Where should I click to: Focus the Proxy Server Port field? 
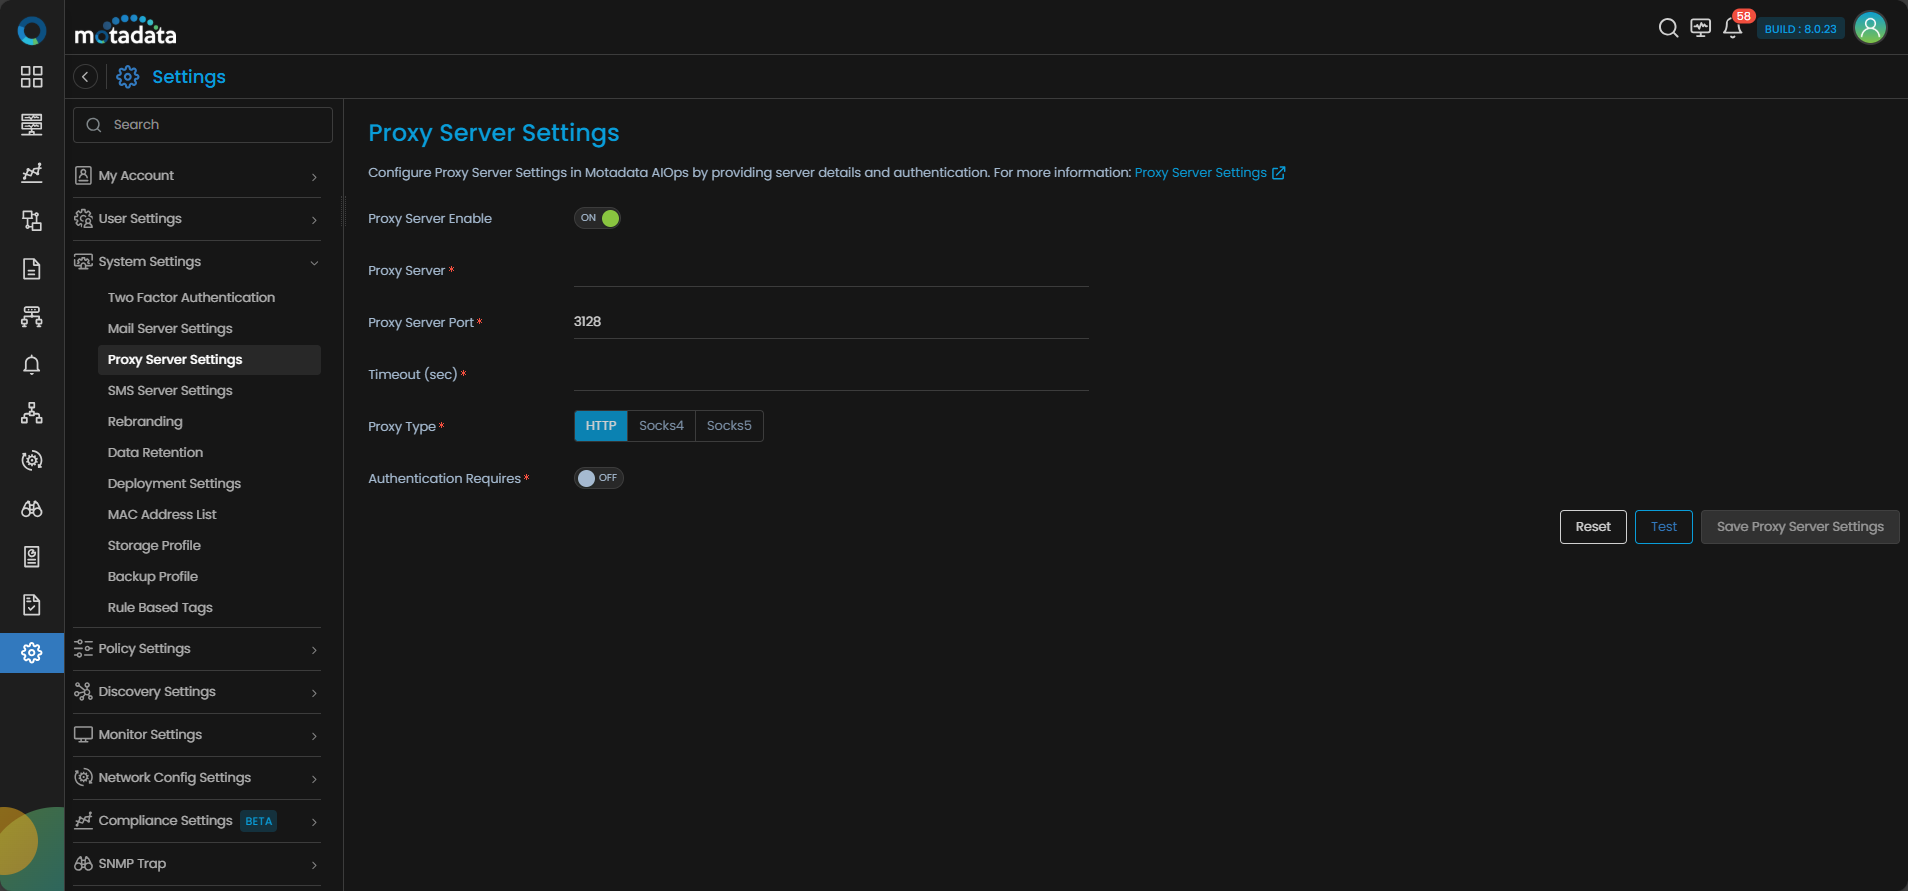point(831,322)
